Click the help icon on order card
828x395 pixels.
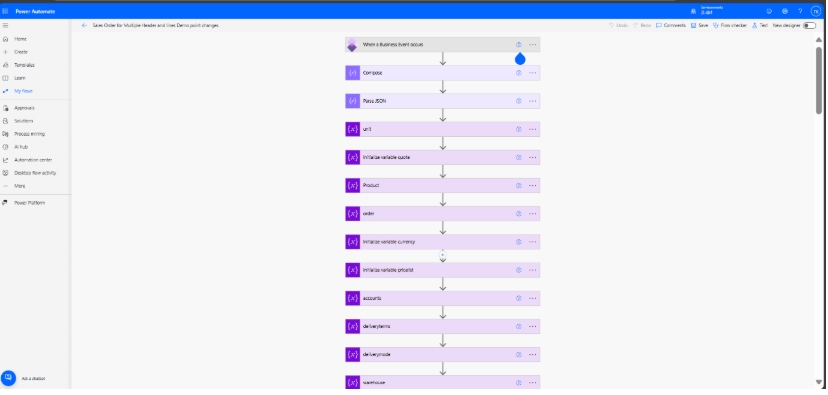(x=519, y=214)
